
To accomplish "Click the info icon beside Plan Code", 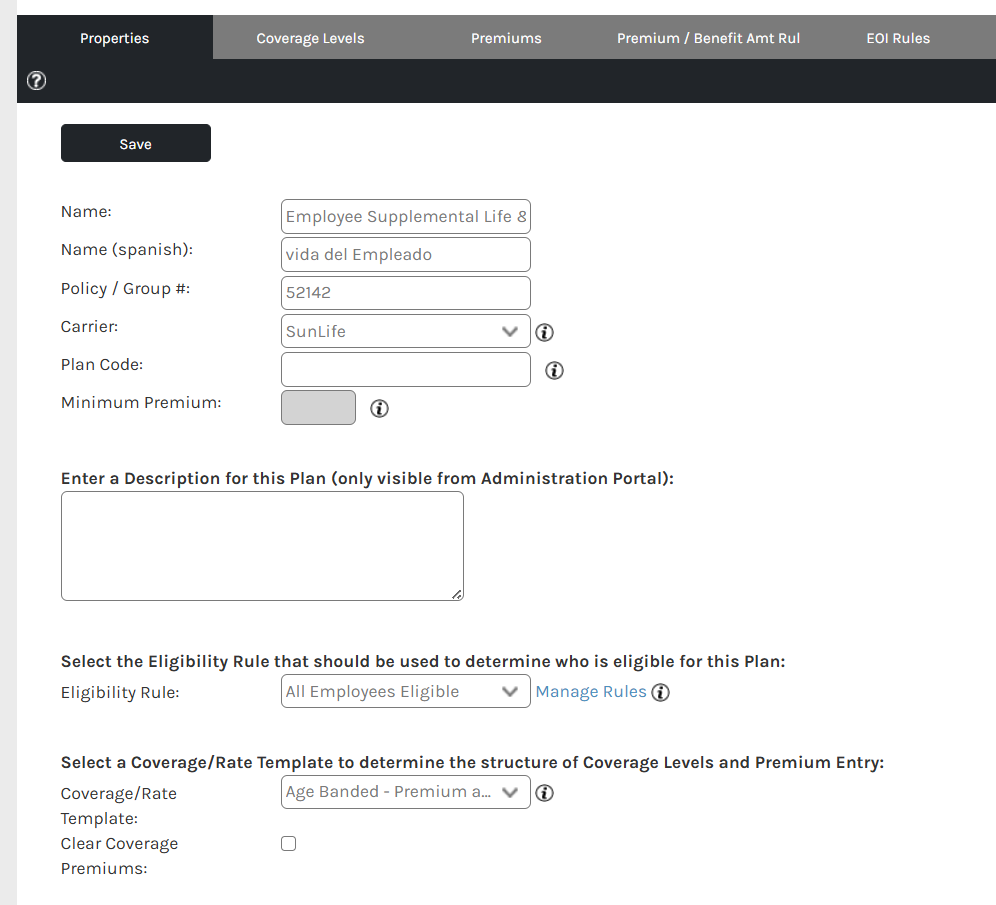I will (555, 370).
